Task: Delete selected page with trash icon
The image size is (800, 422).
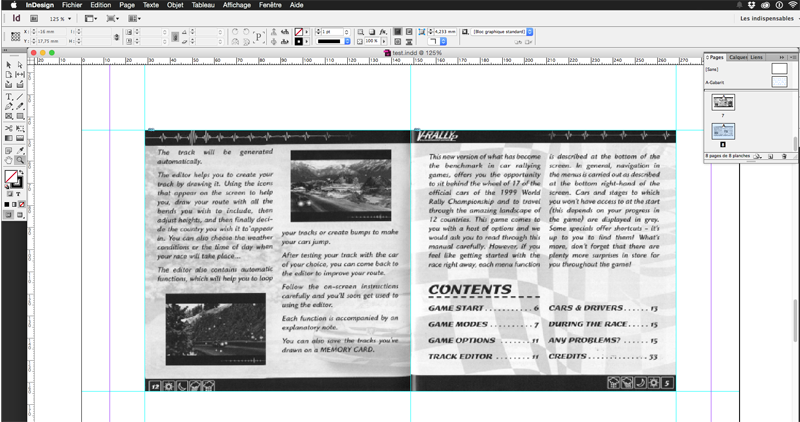Action: [x=784, y=156]
